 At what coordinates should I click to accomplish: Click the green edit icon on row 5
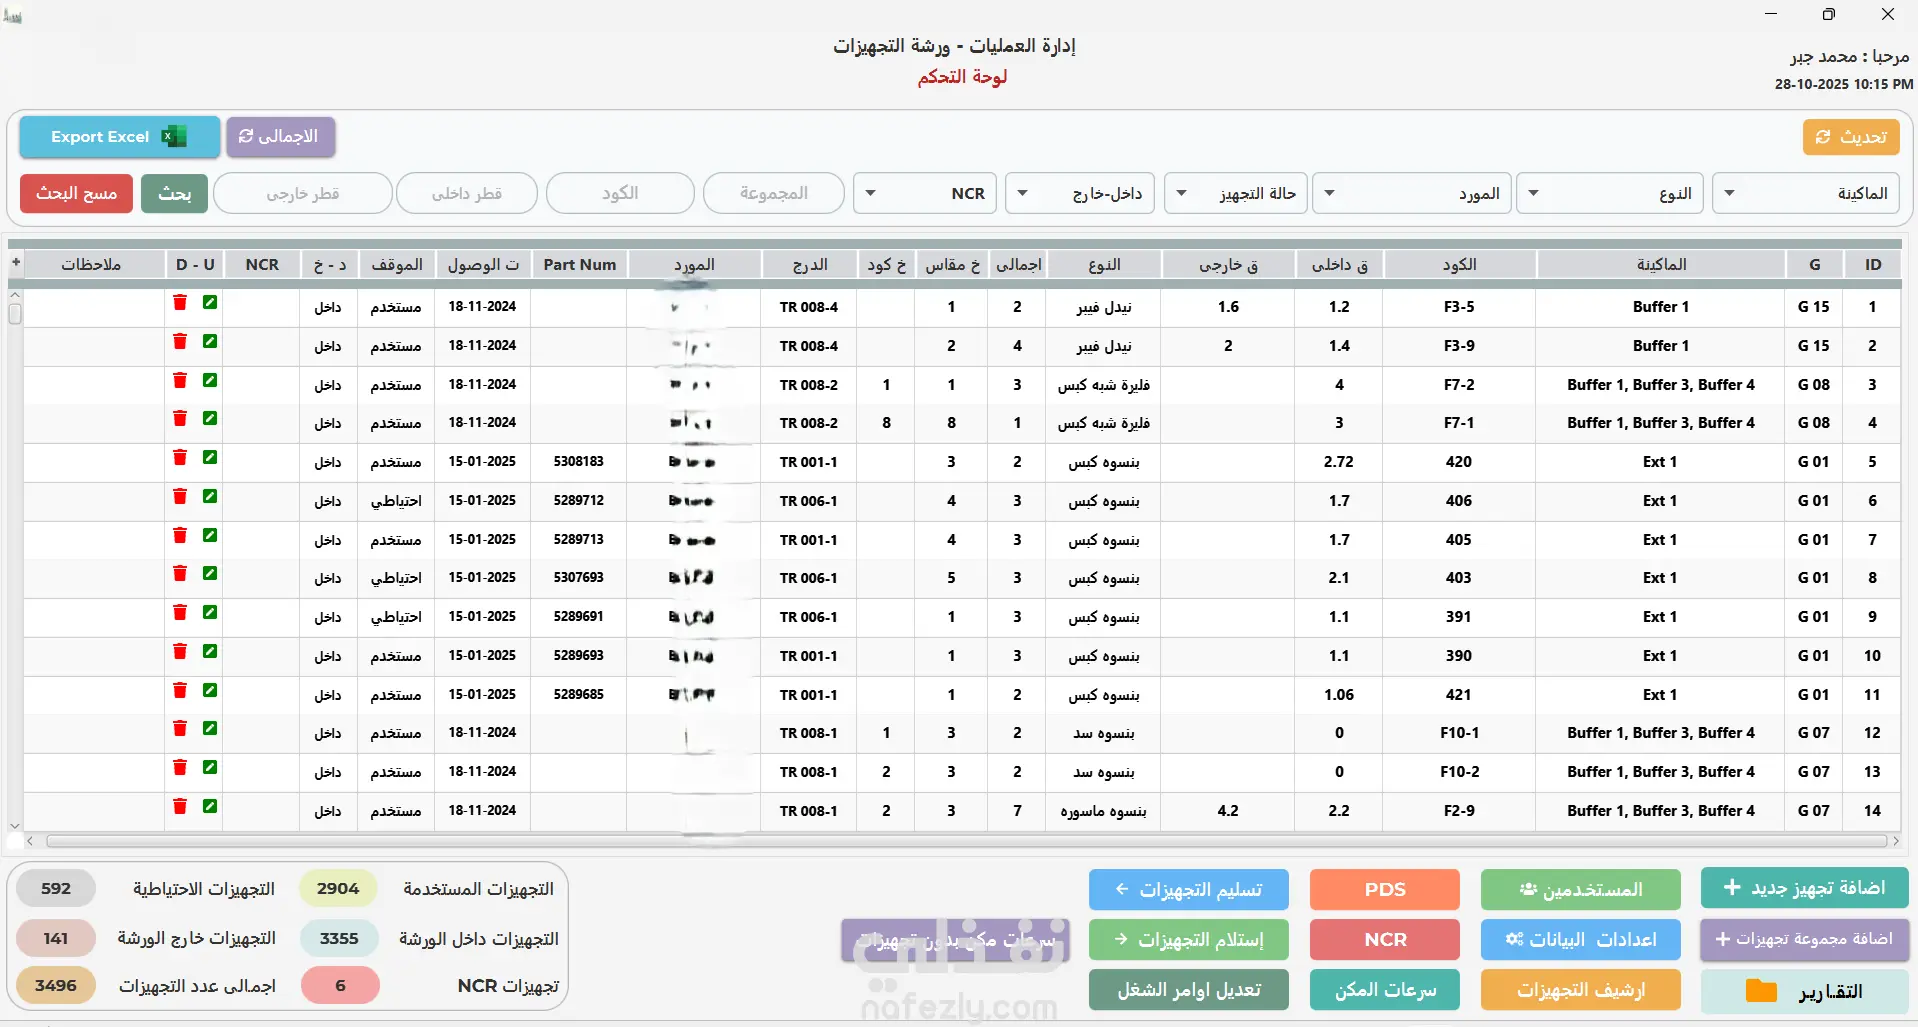click(210, 457)
